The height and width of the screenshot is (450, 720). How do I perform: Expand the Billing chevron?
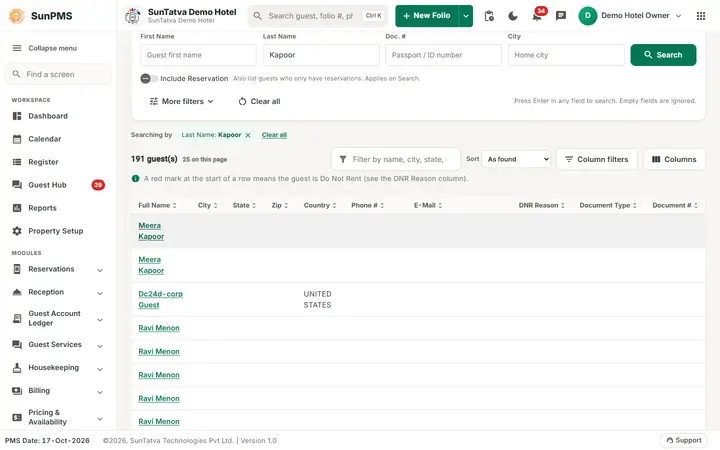[x=100, y=392]
